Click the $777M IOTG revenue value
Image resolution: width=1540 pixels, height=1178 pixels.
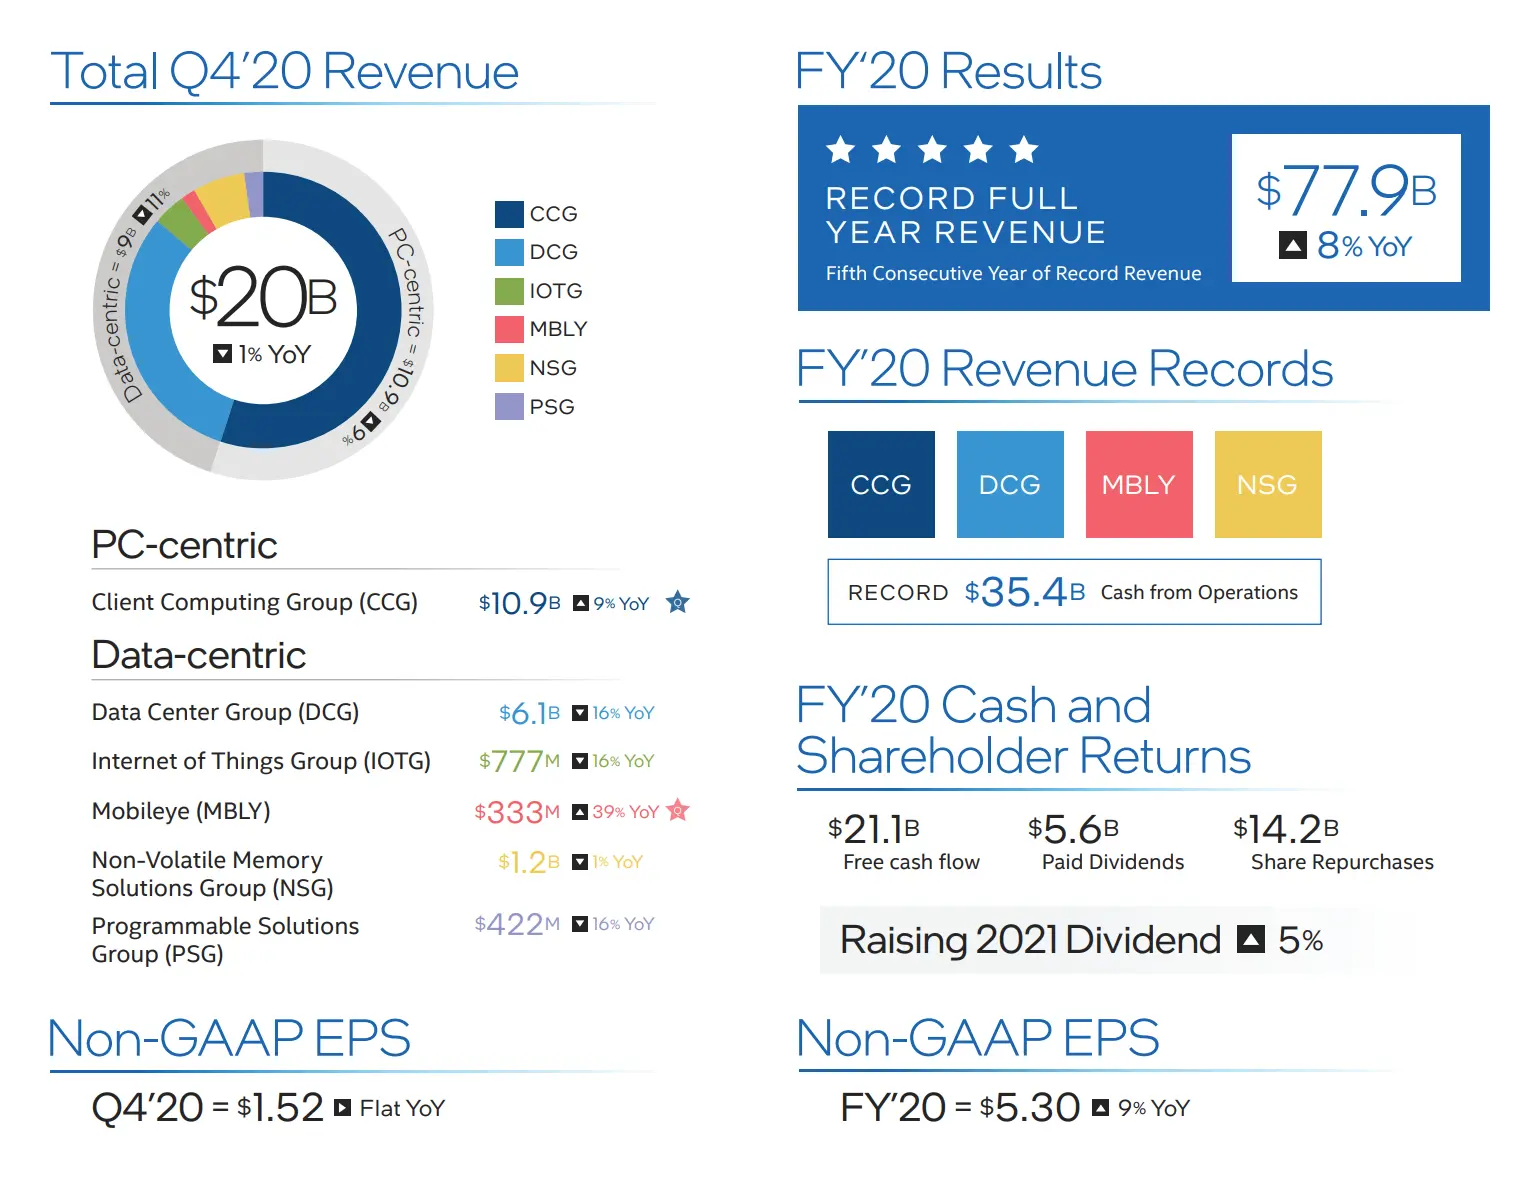pos(519,761)
